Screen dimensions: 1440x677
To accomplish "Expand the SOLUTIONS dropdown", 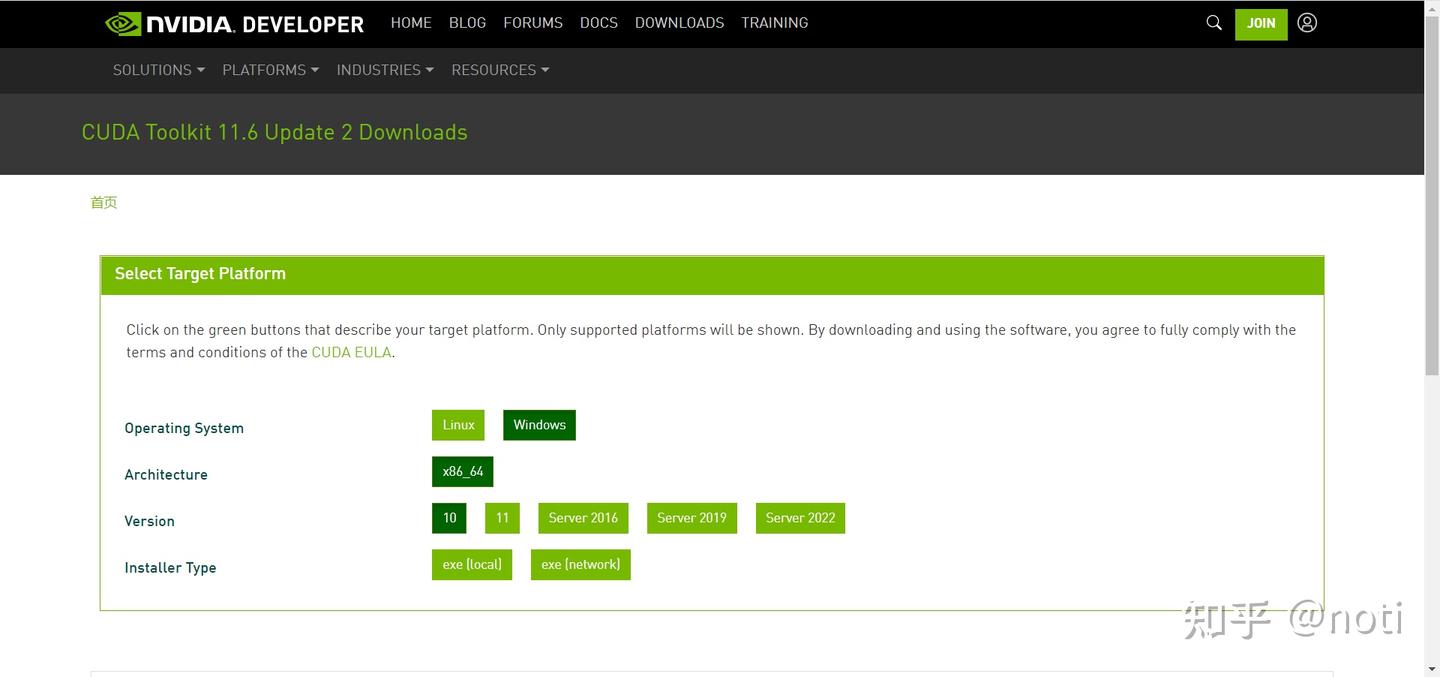I will coord(158,70).
